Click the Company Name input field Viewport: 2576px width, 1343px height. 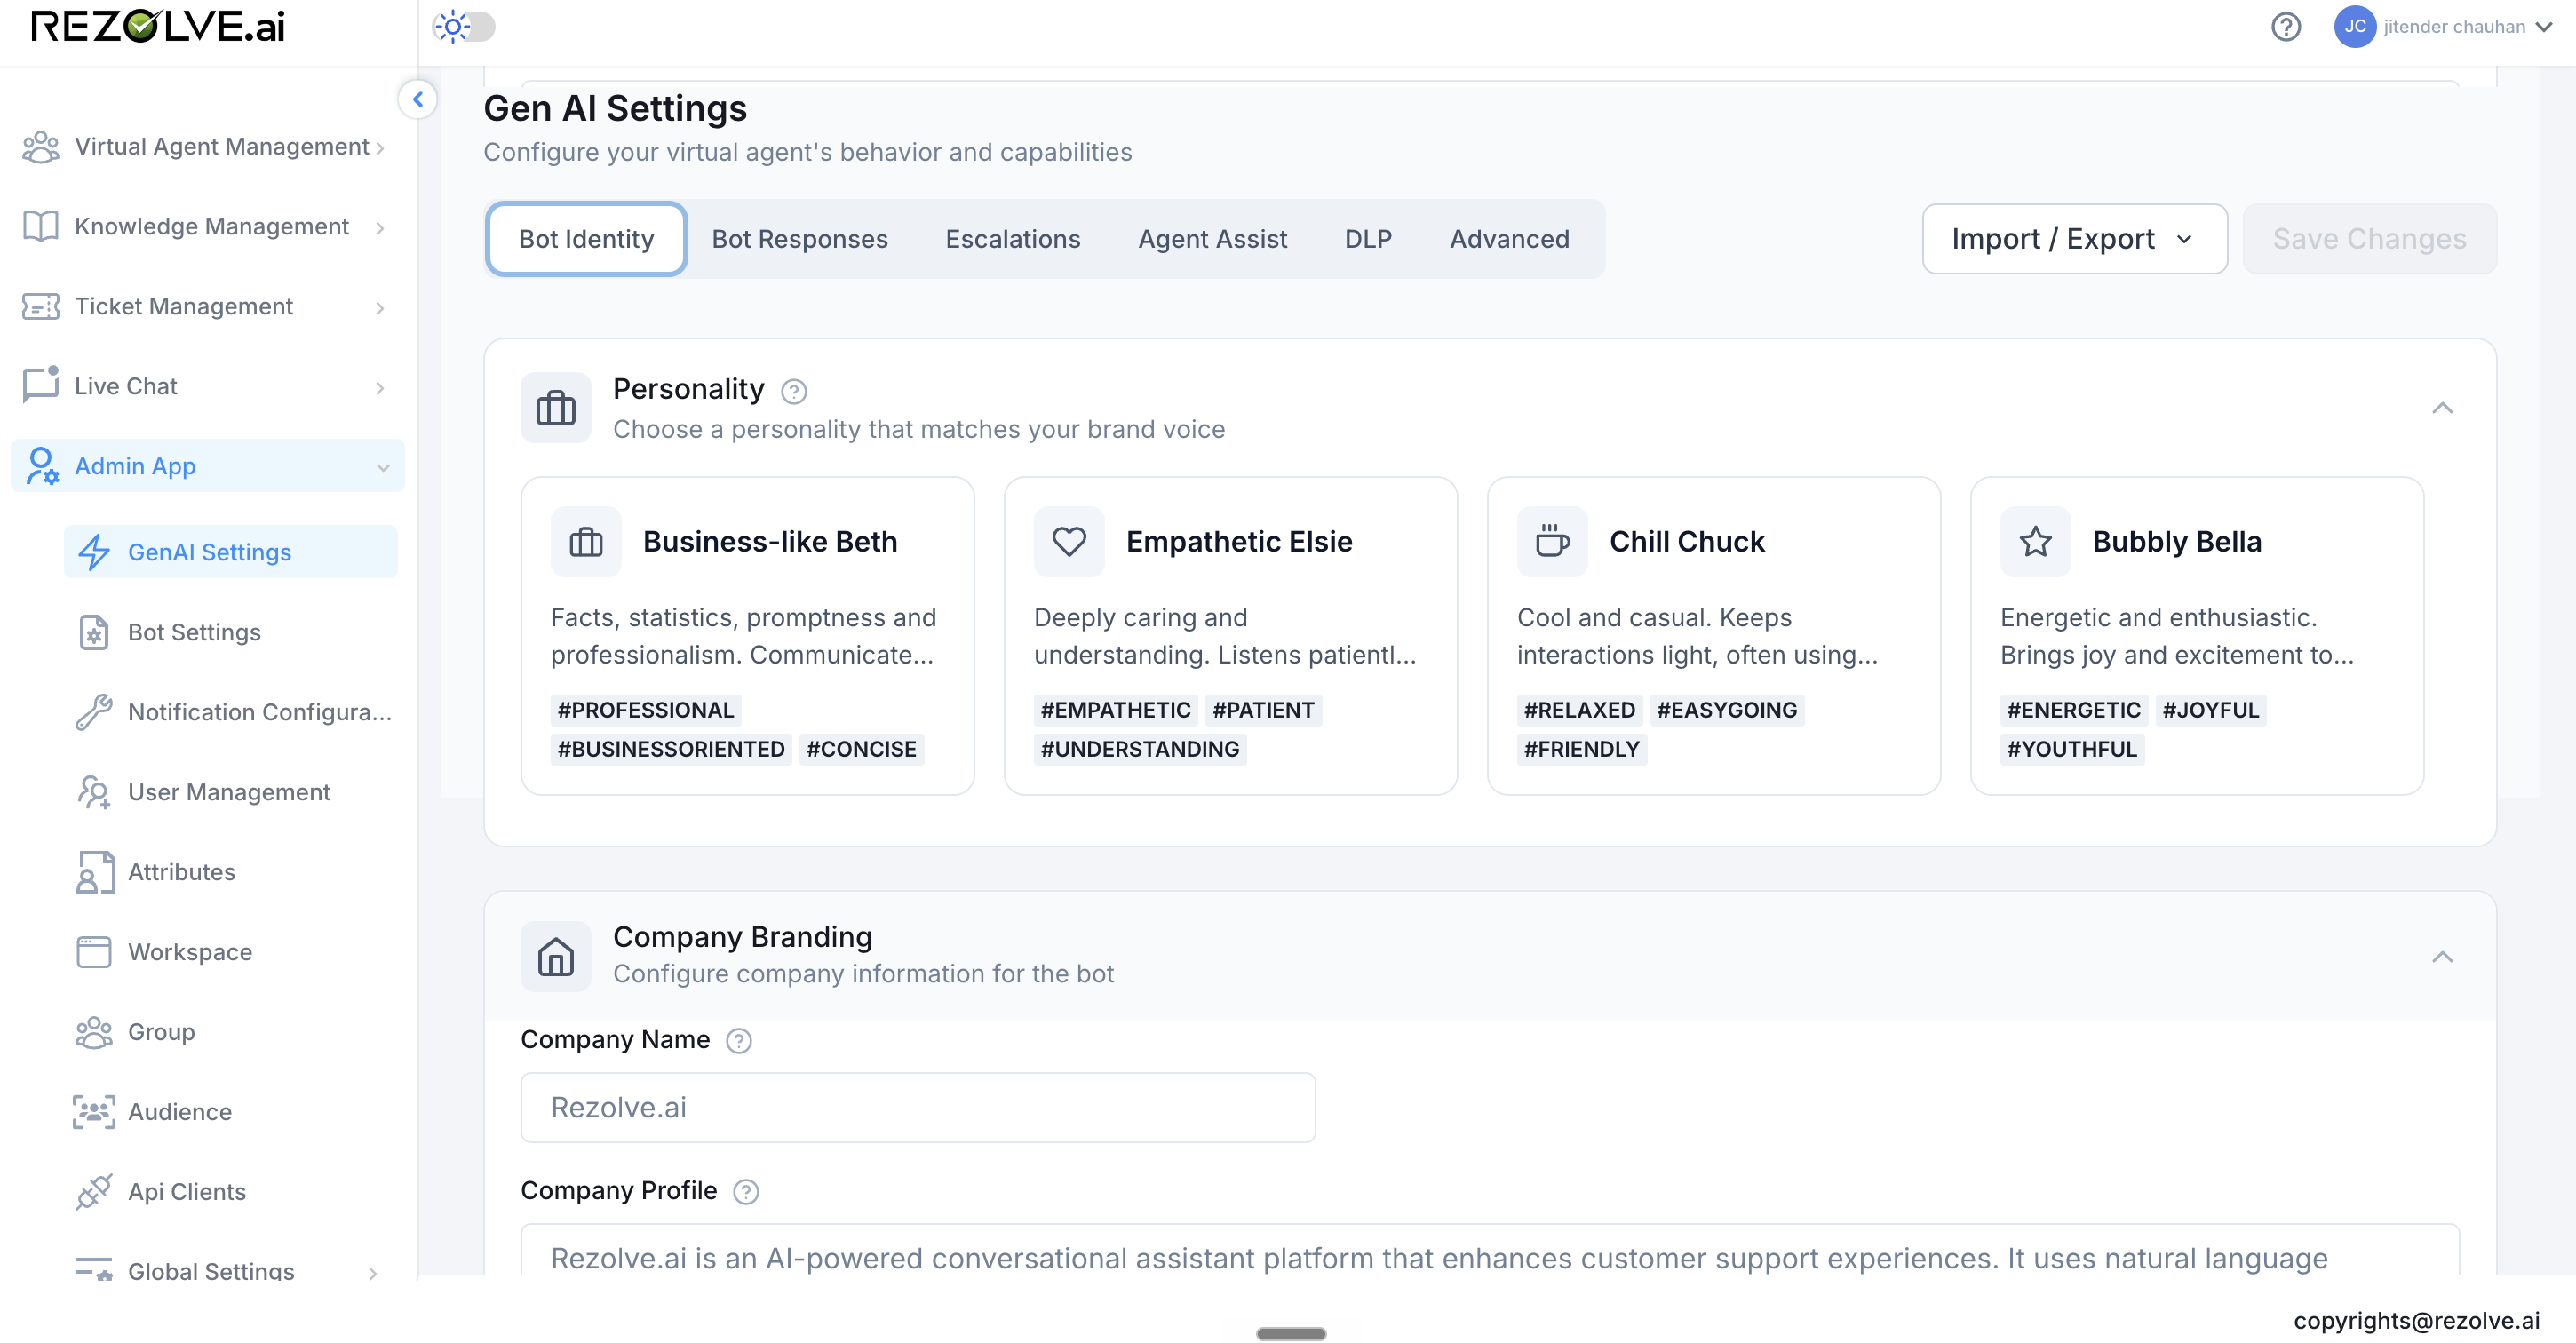coord(918,1108)
